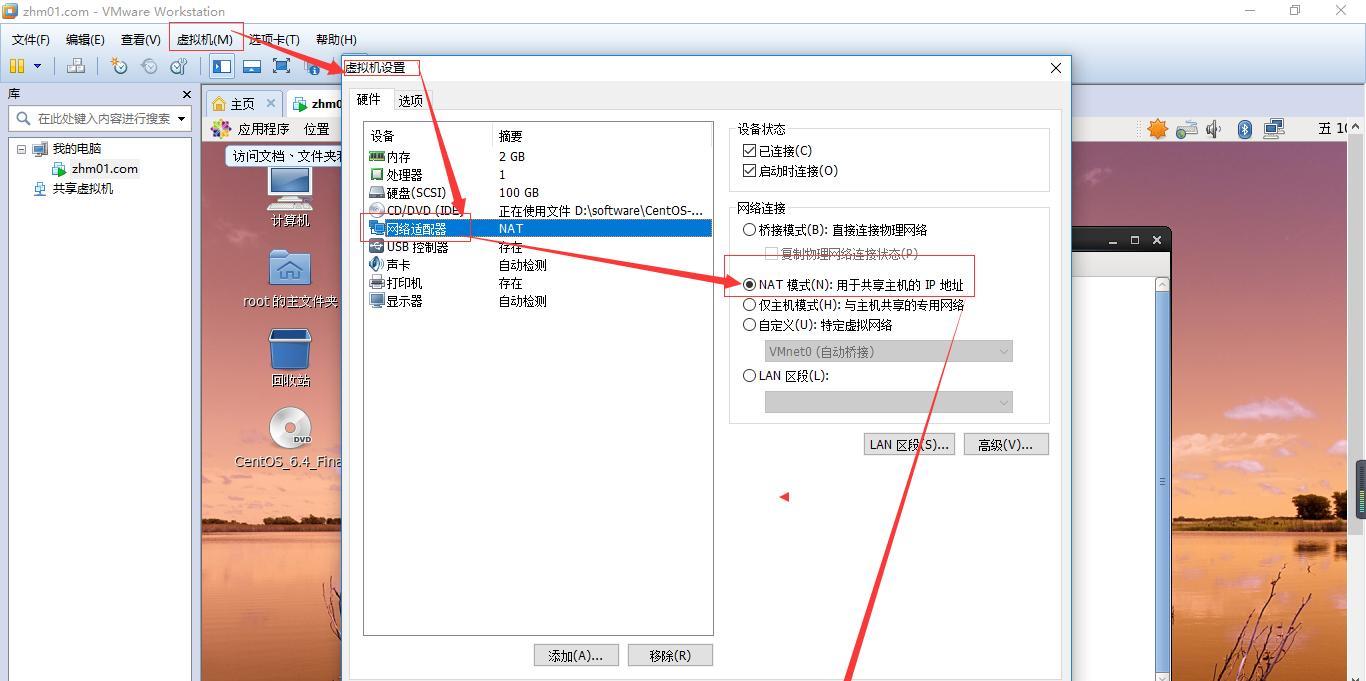Viewport: 1366px width, 681px height.
Task: Open the library search filter dropdown arrow
Action: (181, 118)
